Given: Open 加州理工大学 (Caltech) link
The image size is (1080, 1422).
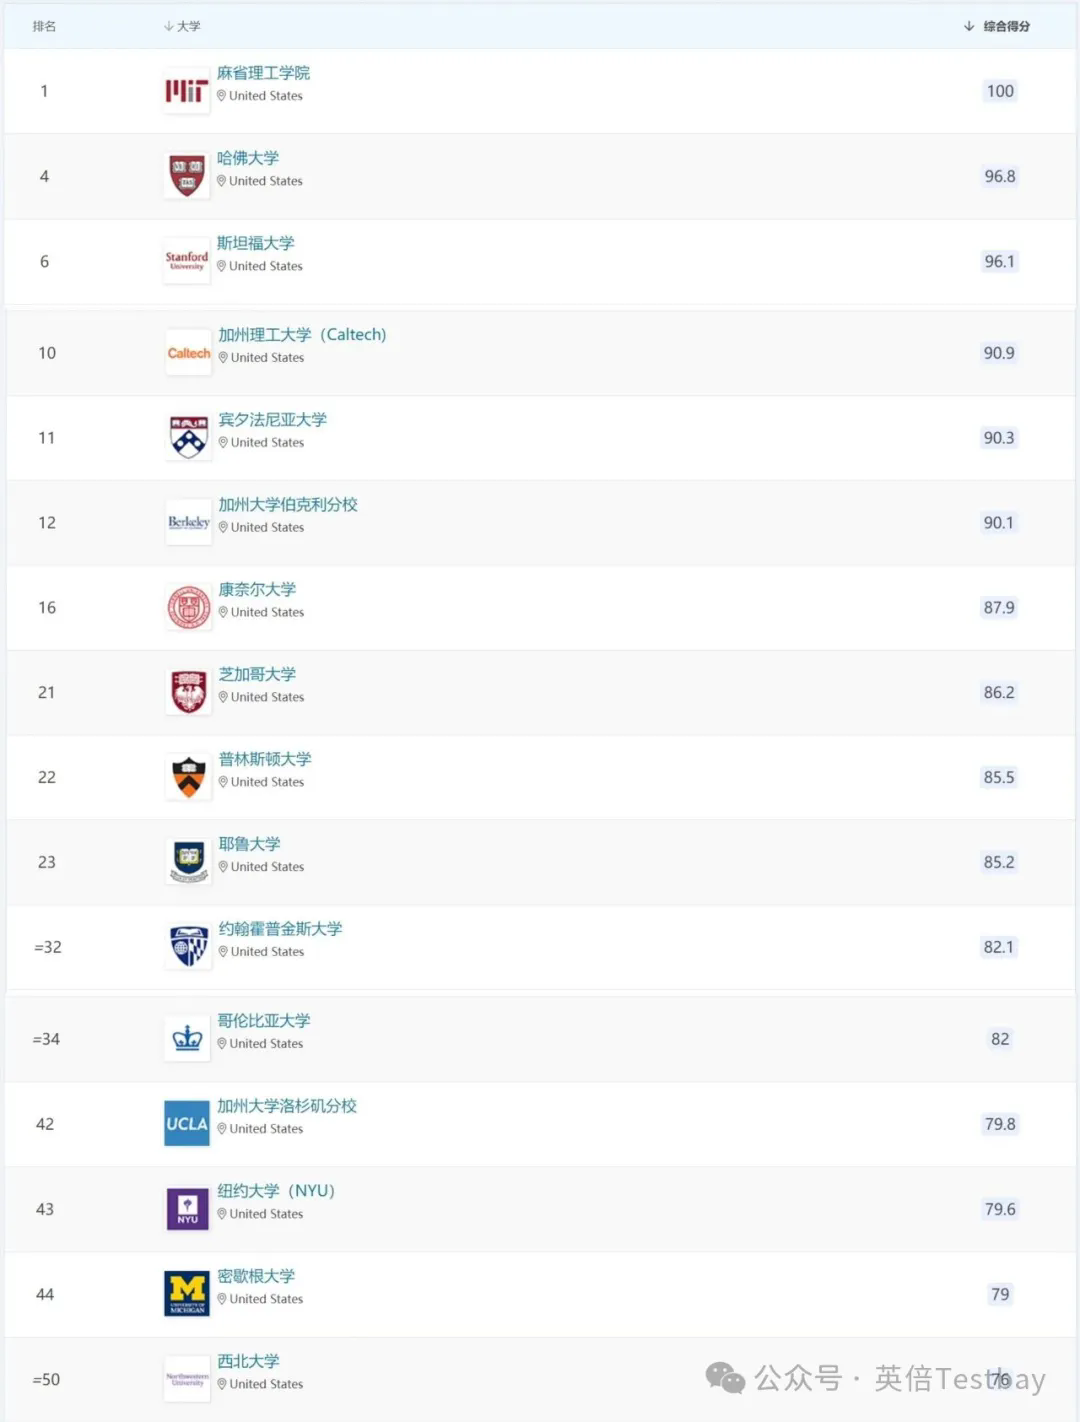Looking at the screenshot, I should [302, 334].
